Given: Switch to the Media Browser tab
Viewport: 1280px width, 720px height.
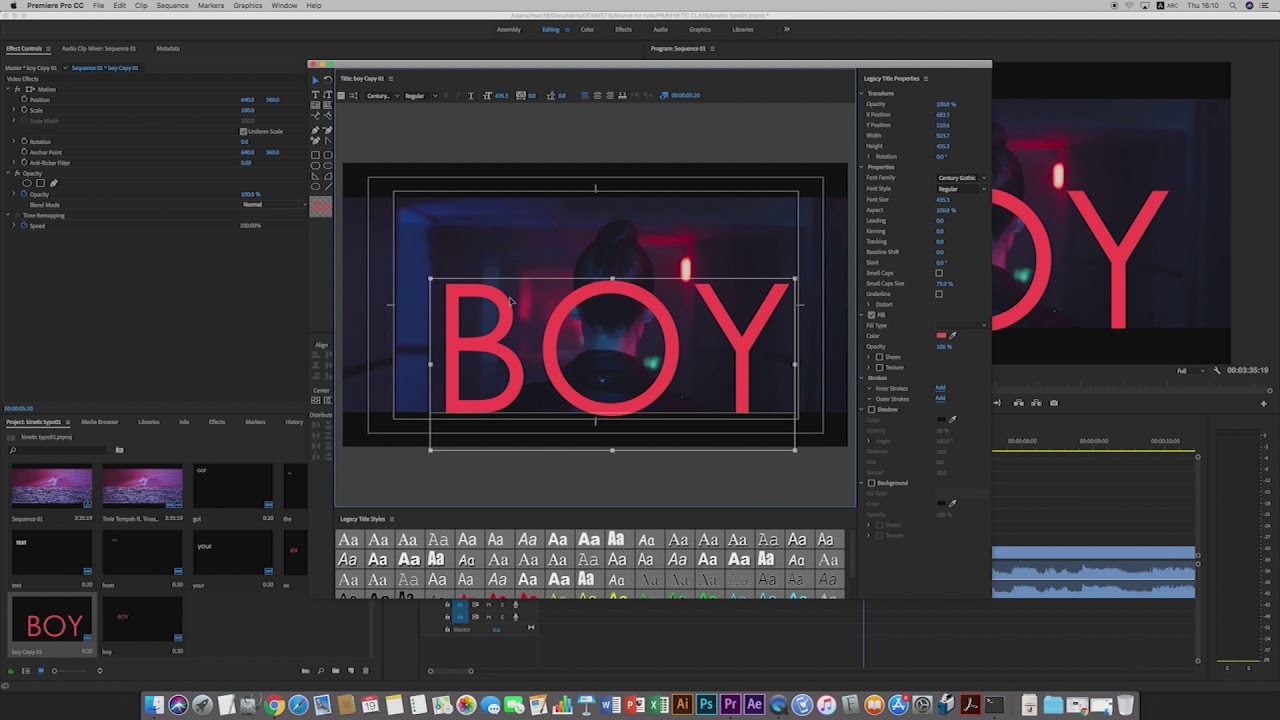Looking at the screenshot, I should [x=99, y=422].
